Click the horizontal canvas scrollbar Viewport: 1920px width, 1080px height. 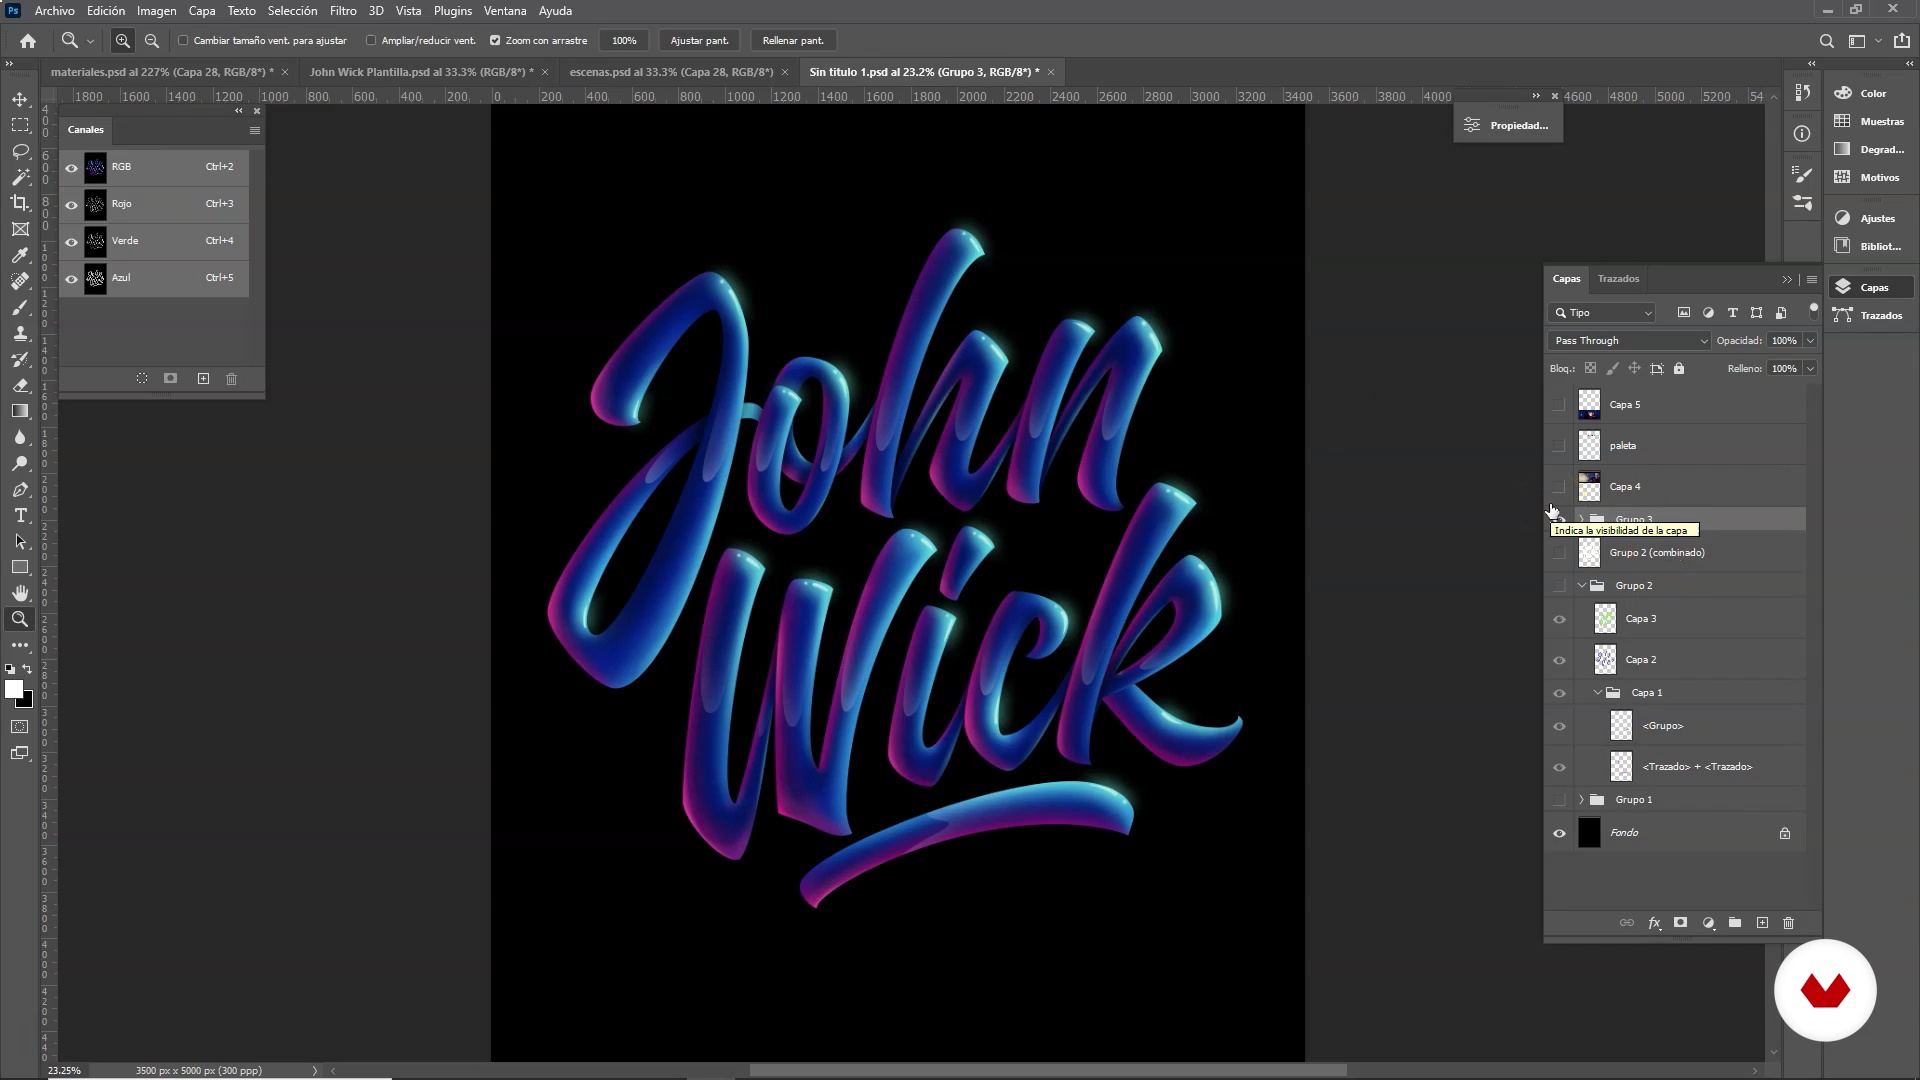click(x=1047, y=1070)
